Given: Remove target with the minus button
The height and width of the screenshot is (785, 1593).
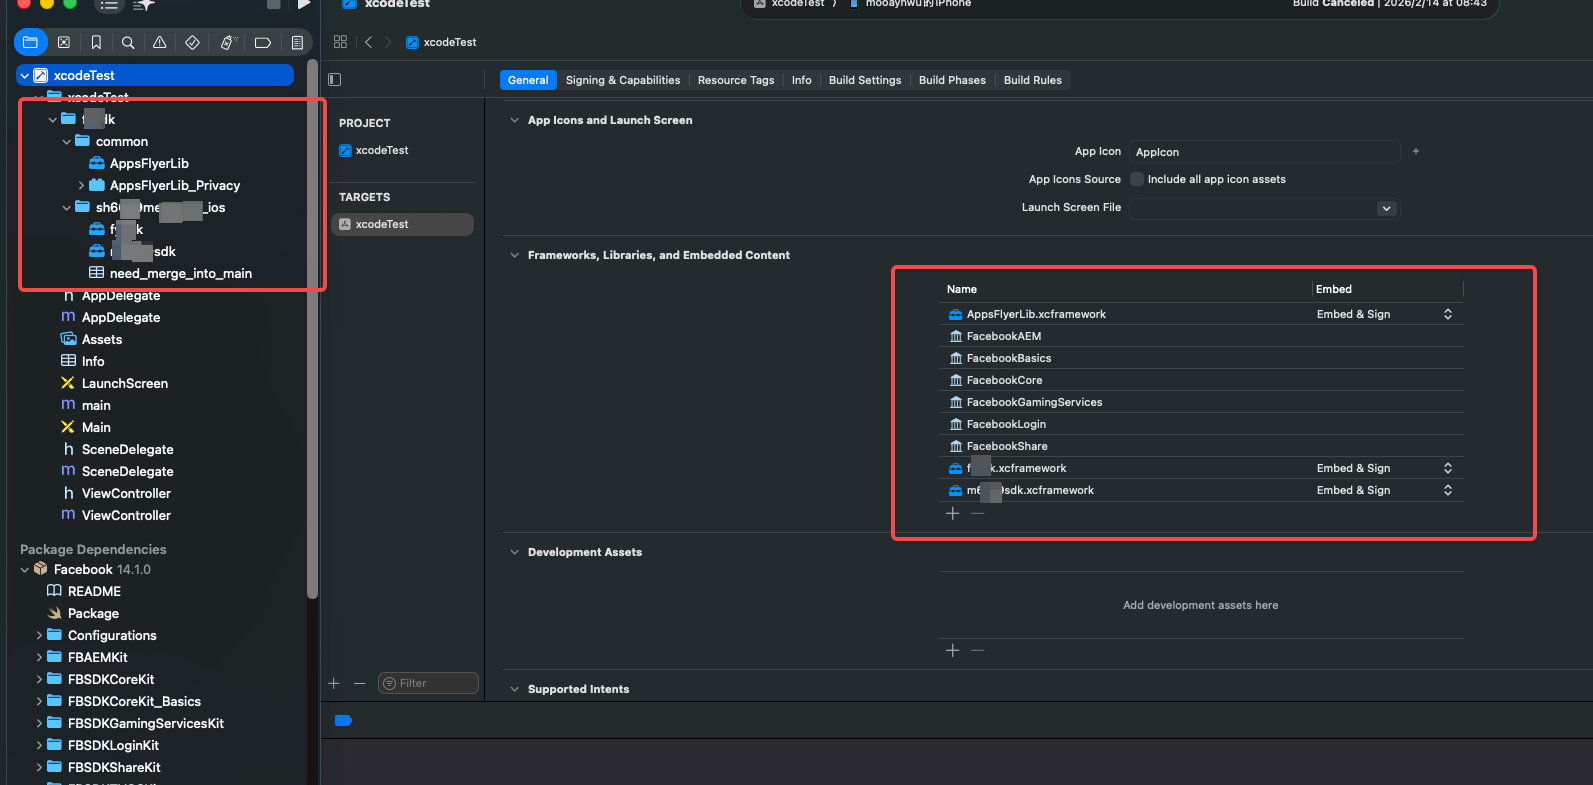Looking at the screenshot, I should click(x=360, y=683).
